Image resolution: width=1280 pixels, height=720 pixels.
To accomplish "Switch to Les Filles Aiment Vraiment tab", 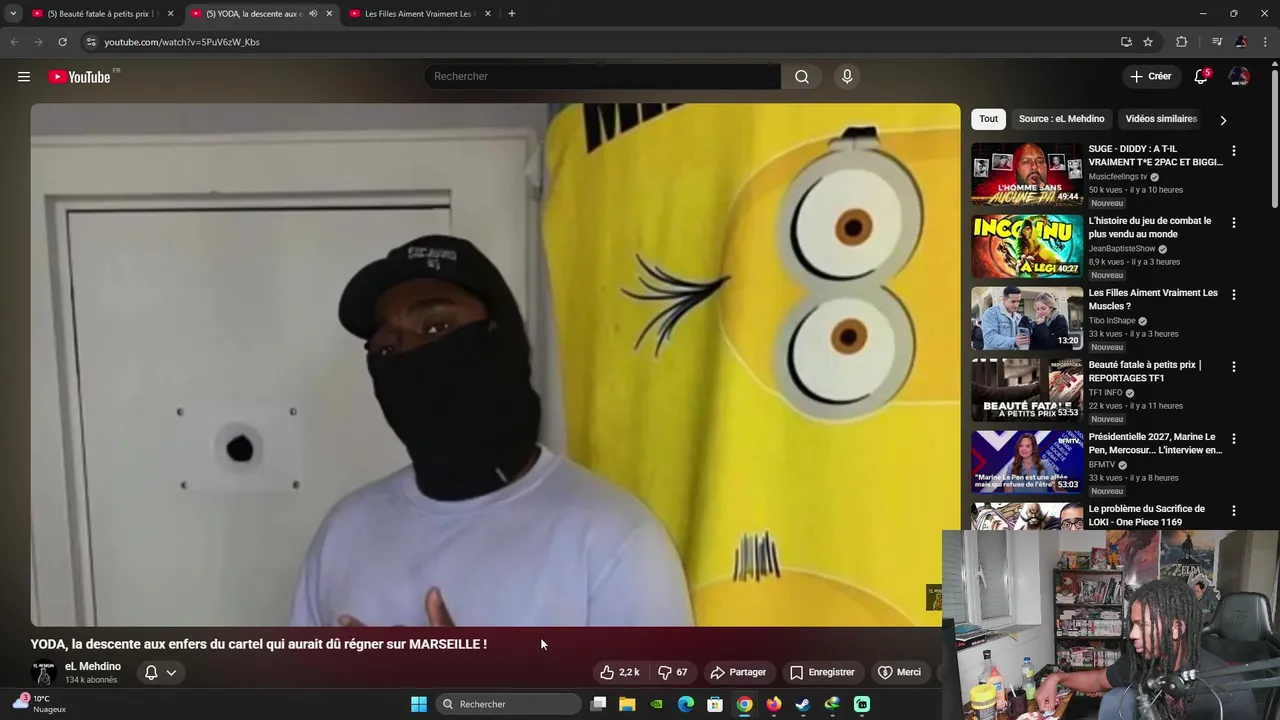I will [x=418, y=14].
